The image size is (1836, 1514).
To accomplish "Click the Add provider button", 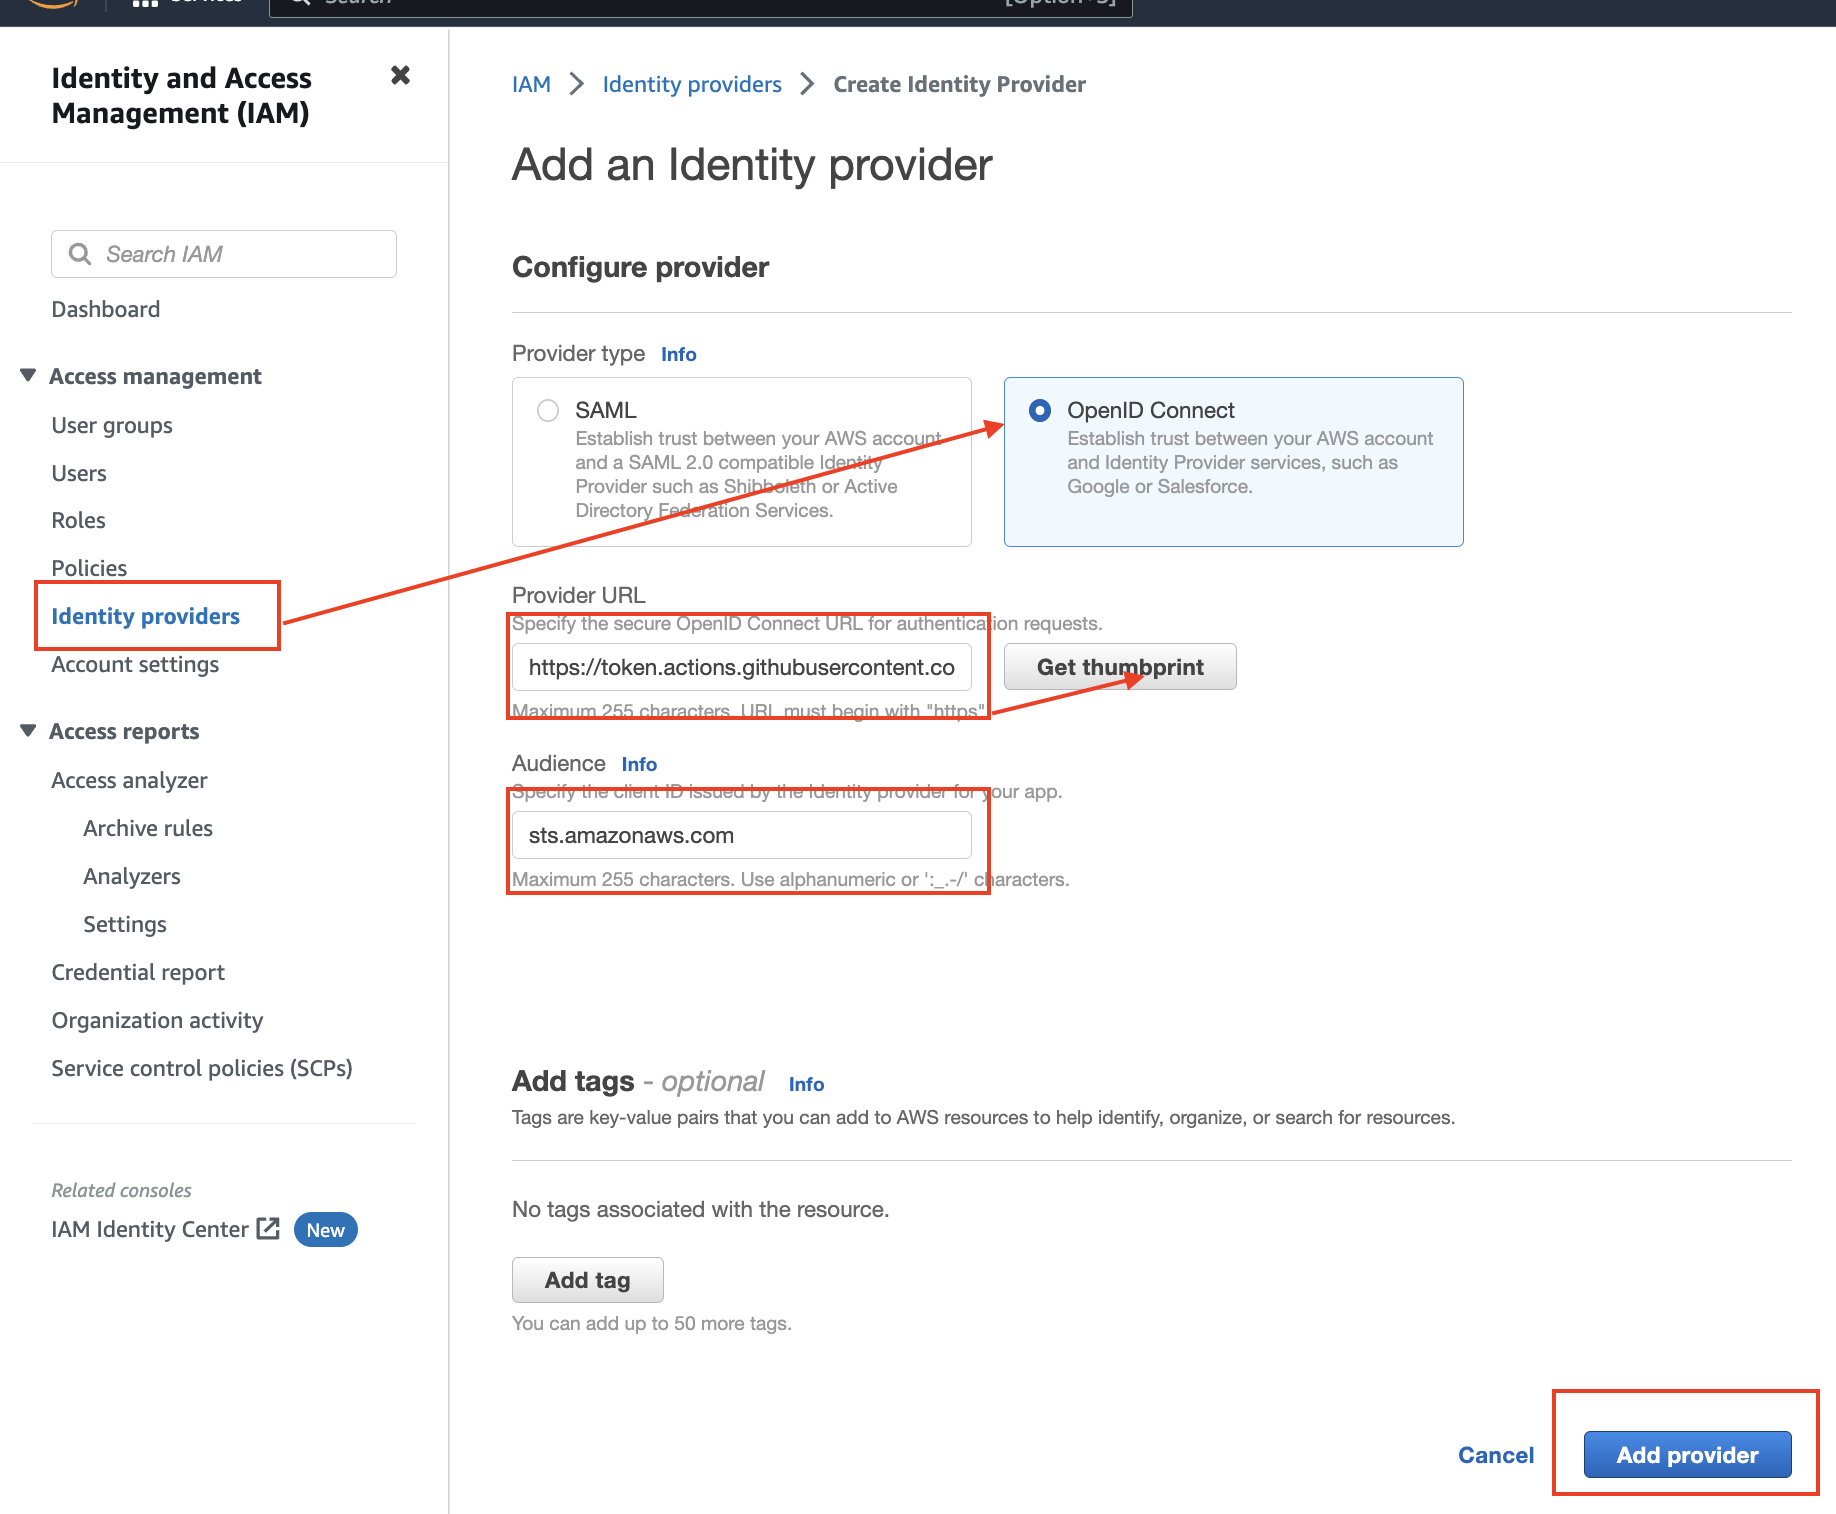I will (x=1688, y=1455).
